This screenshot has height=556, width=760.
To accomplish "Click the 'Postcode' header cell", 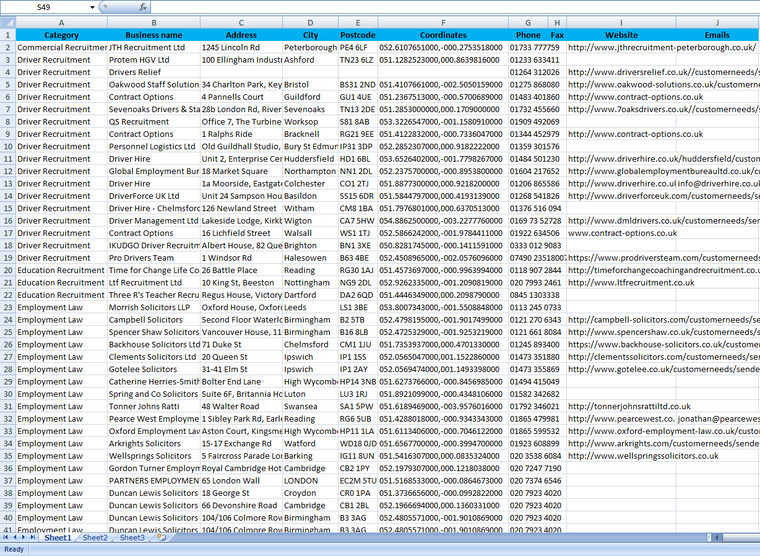I will 358,35.
